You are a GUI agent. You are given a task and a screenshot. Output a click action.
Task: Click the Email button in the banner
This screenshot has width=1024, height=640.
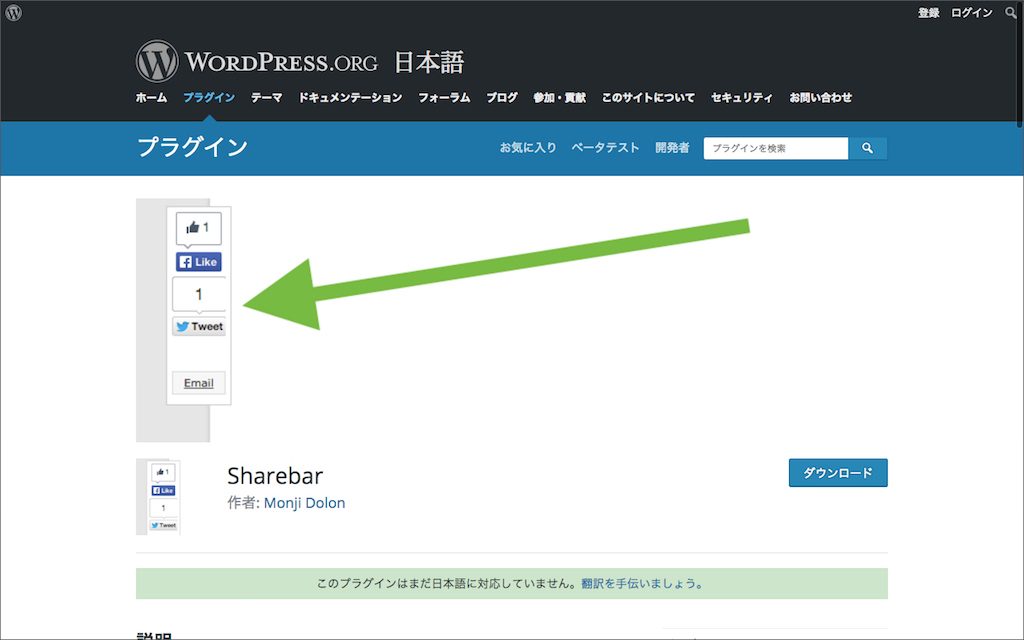click(199, 383)
